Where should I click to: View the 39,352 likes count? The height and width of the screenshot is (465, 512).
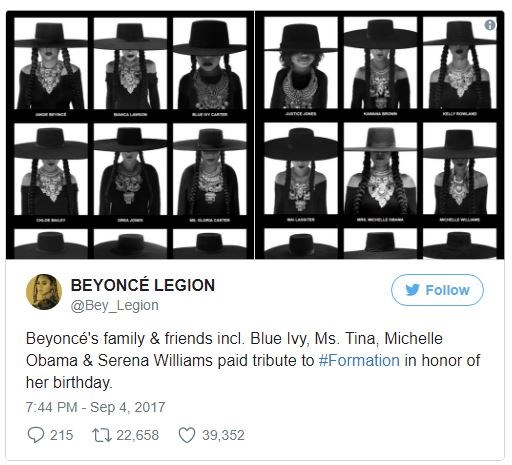pyautogui.click(x=223, y=435)
